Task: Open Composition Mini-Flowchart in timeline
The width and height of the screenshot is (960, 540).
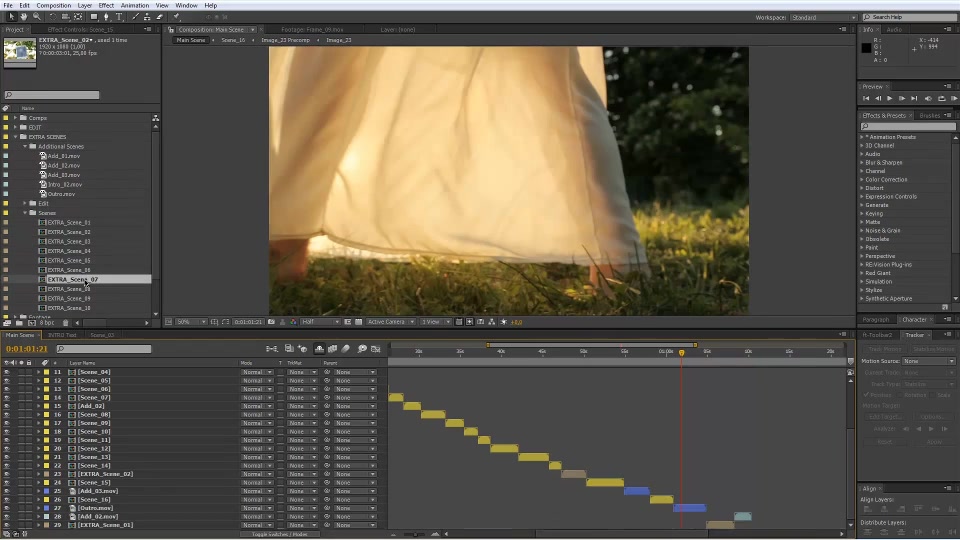Action: (x=272, y=349)
